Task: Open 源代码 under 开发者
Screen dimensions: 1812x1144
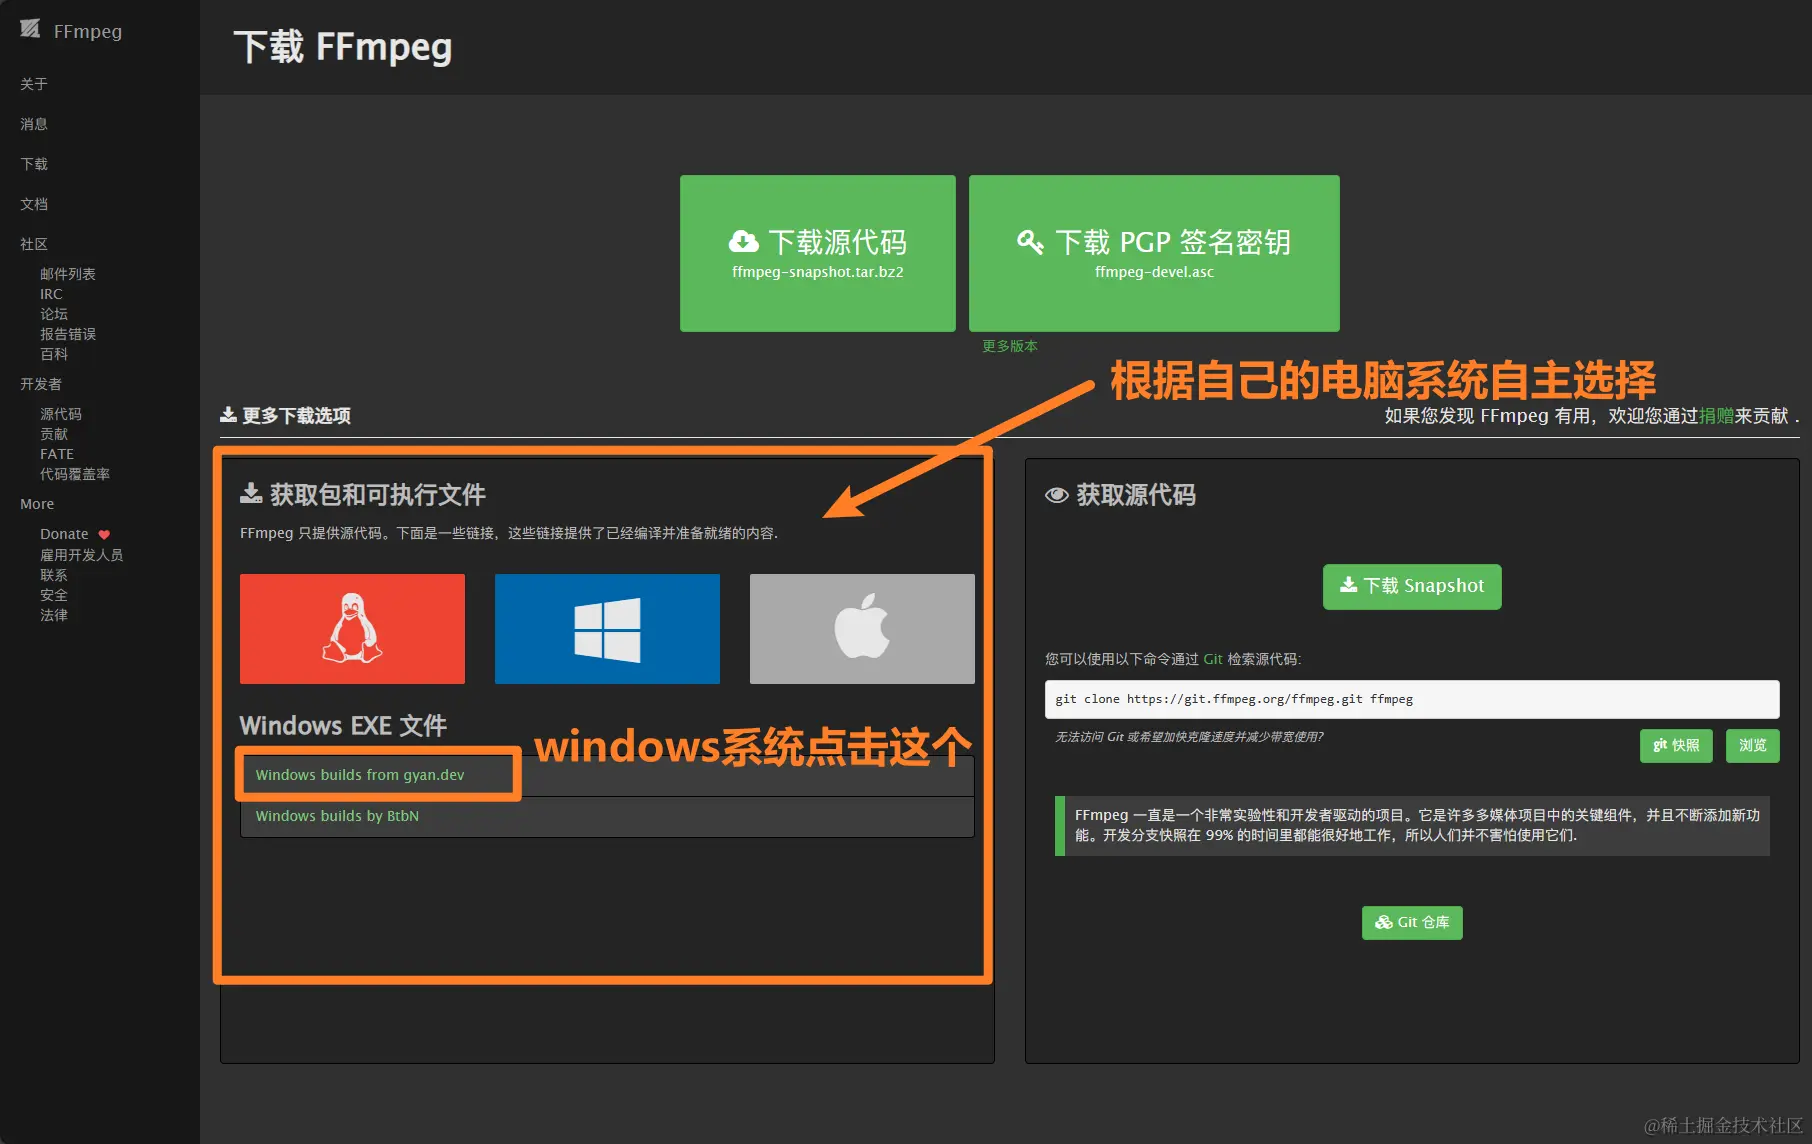Action: tap(61, 414)
